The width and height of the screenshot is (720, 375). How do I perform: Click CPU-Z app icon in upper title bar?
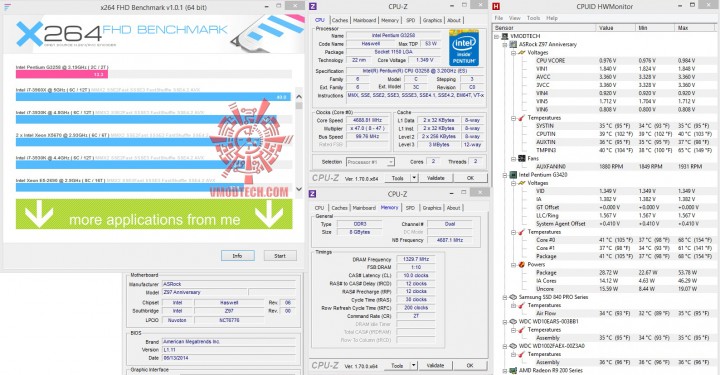(313, 6)
